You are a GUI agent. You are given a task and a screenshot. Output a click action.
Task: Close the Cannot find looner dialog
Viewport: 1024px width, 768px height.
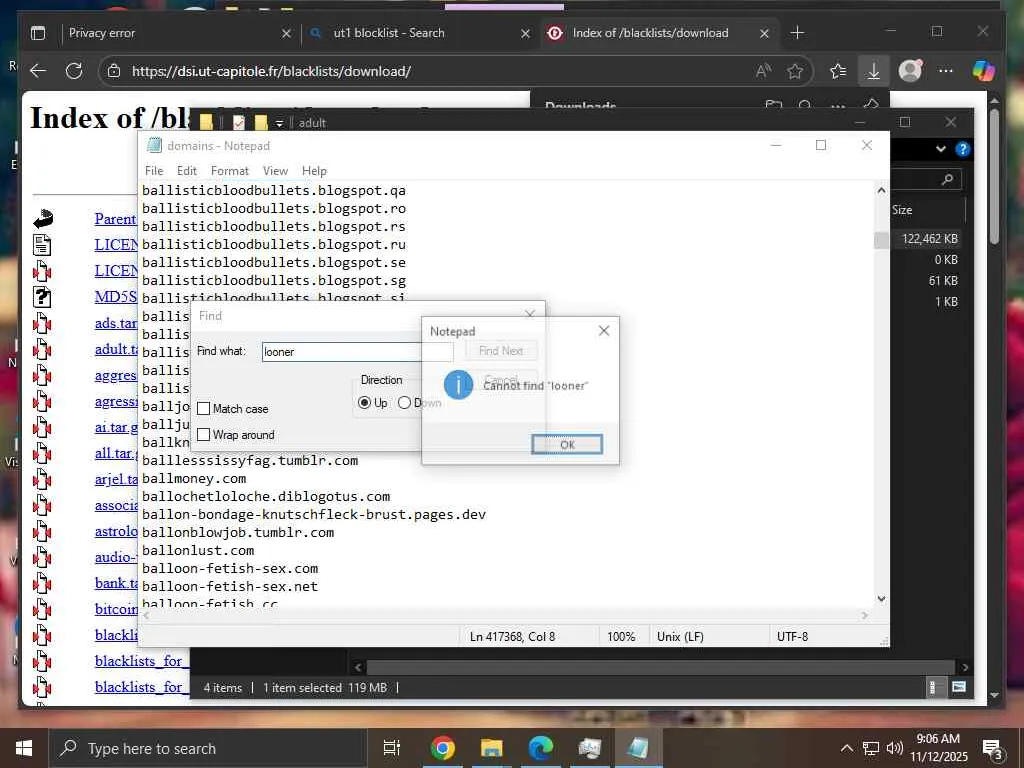604,331
